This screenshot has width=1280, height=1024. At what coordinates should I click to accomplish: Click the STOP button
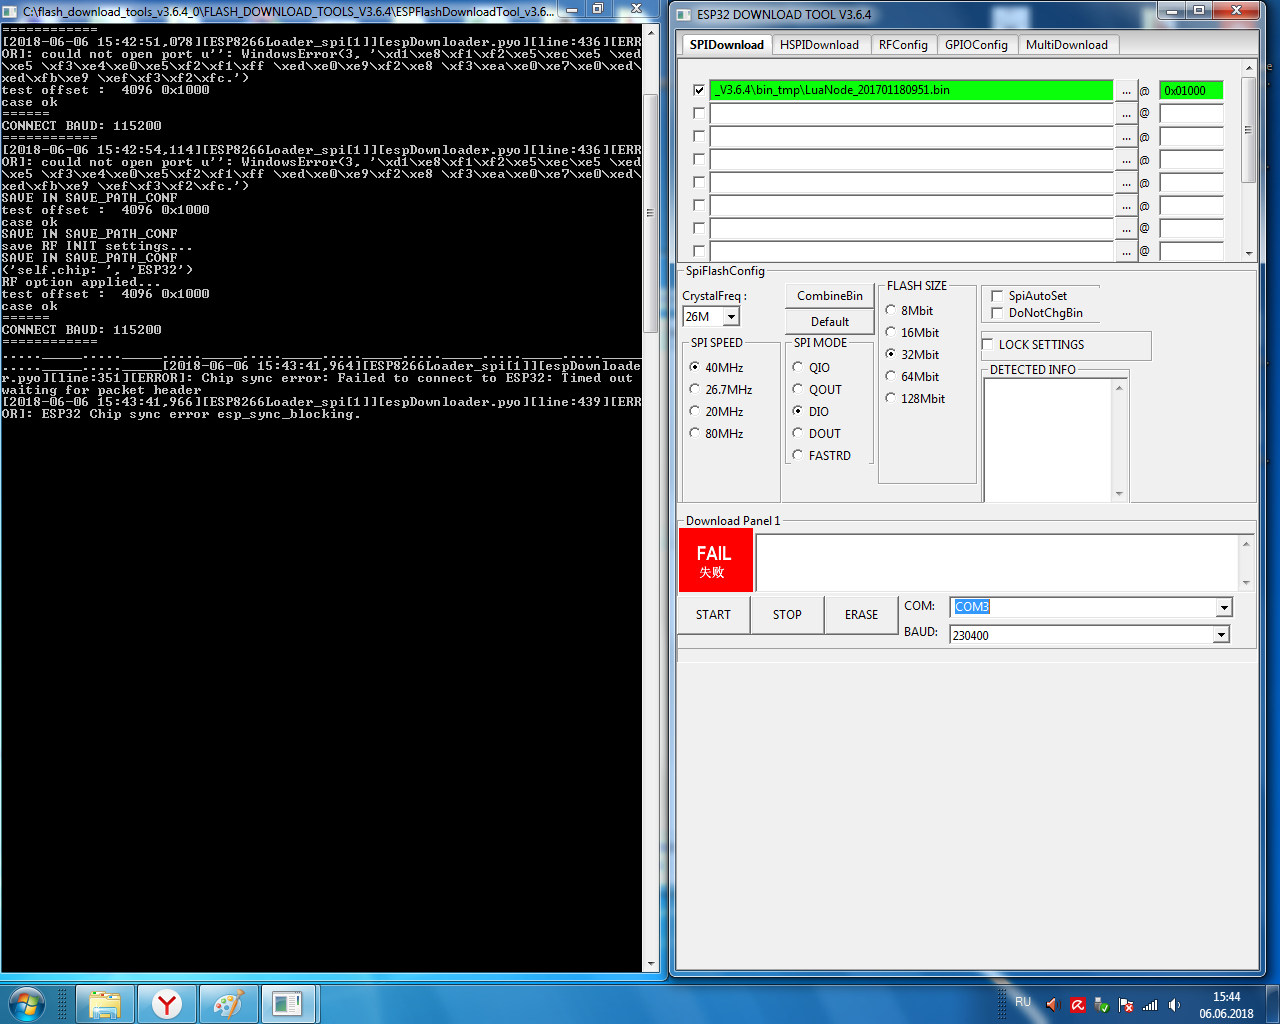787,615
